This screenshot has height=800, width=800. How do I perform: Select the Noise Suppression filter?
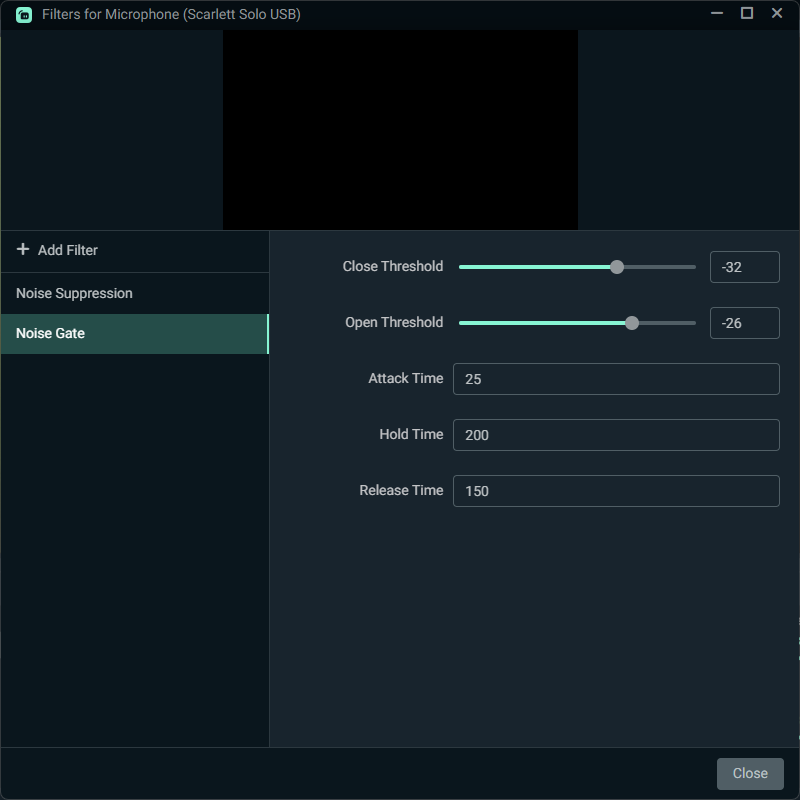point(74,294)
